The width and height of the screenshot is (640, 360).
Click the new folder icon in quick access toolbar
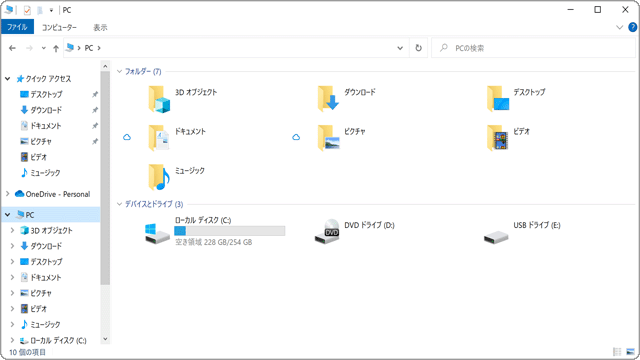tap(40, 10)
